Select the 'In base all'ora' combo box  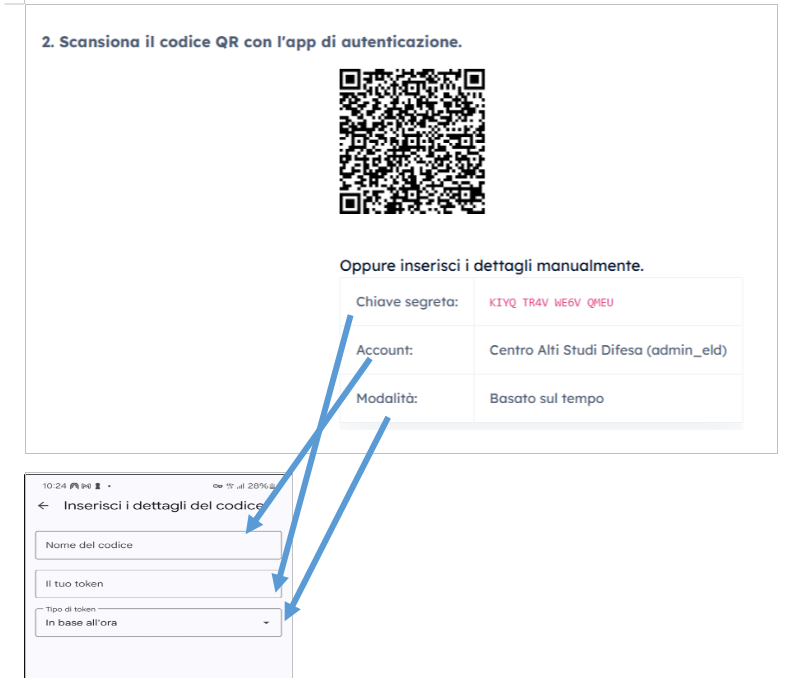[x=158, y=623]
